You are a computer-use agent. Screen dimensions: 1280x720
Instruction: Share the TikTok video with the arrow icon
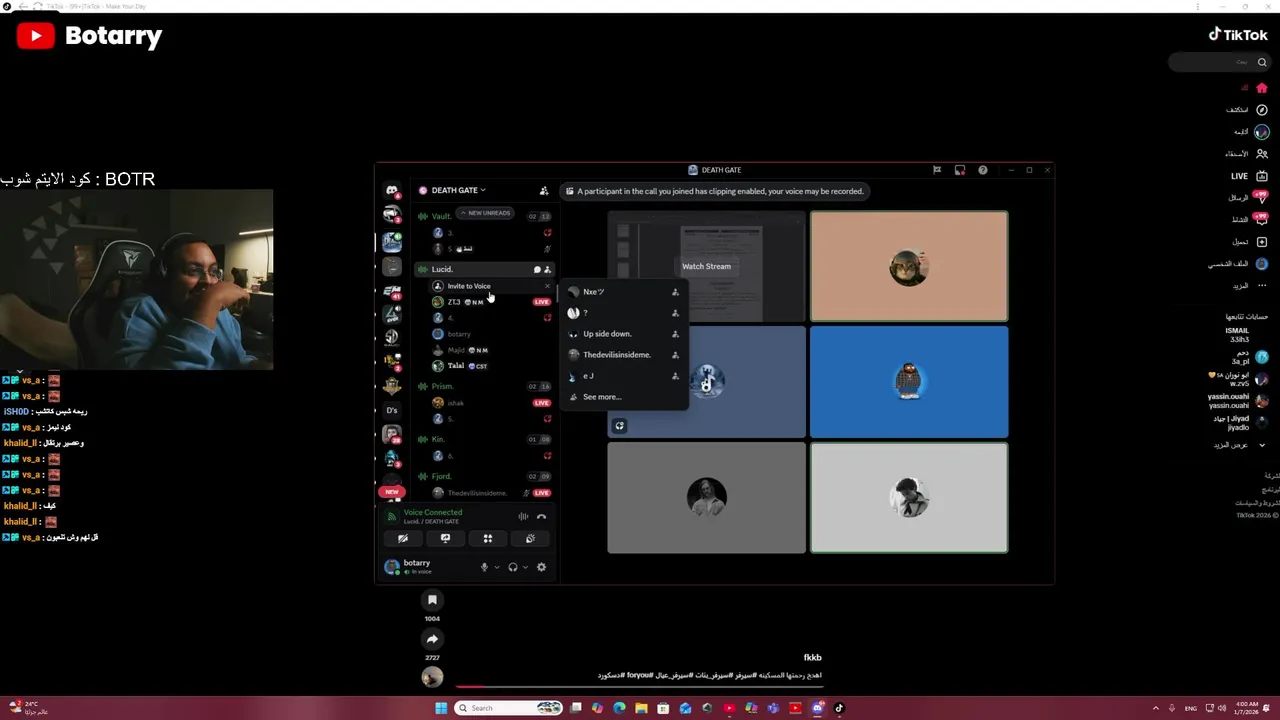pos(432,639)
